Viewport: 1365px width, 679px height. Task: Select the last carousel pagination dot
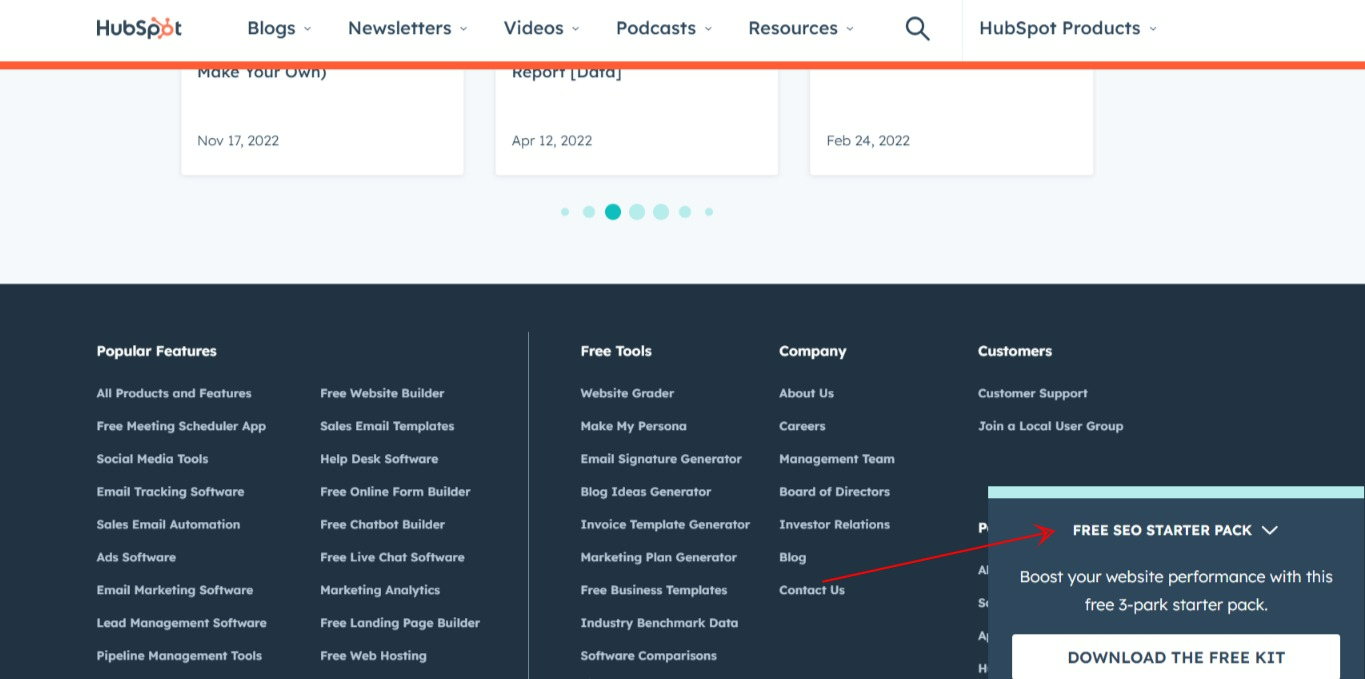pos(709,212)
